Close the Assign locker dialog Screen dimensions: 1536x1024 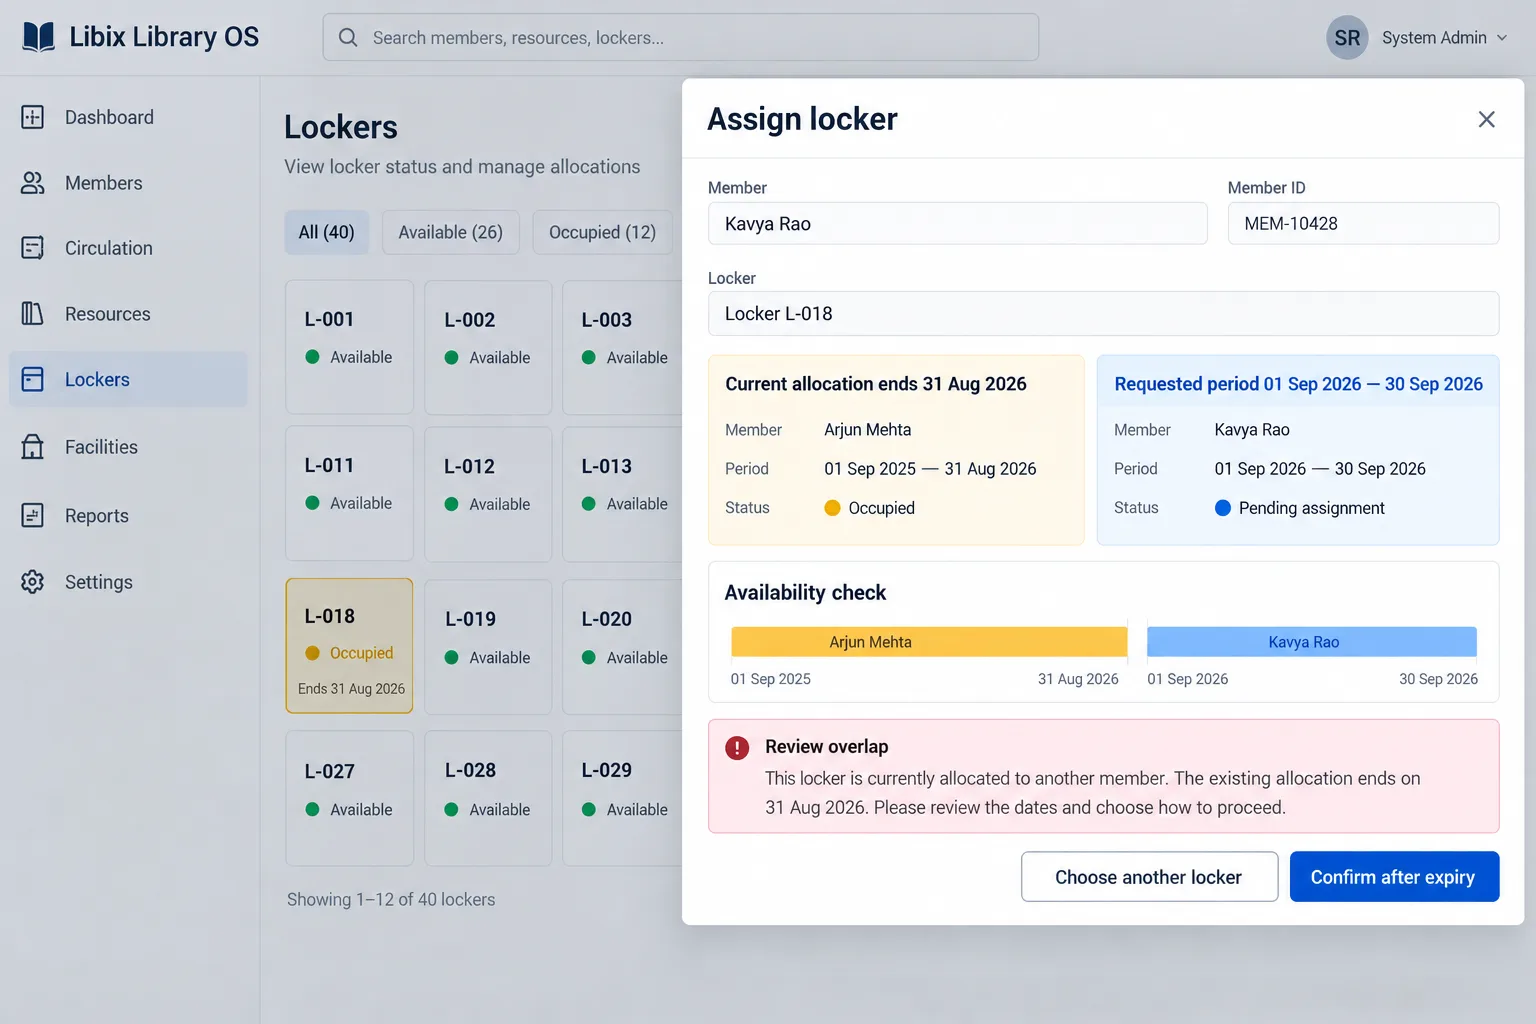[x=1487, y=120]
